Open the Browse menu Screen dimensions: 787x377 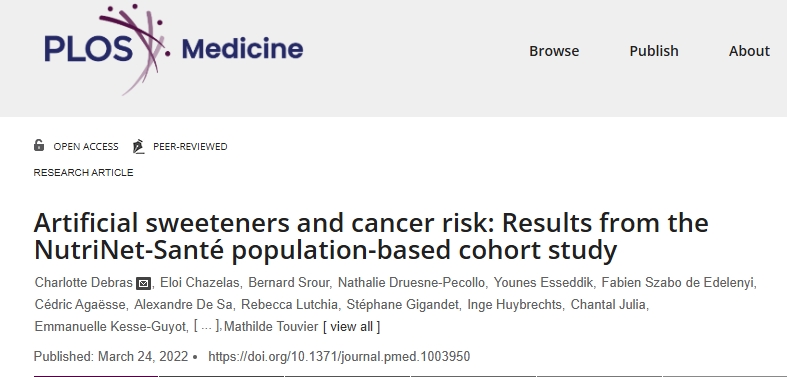click(554, 51)
